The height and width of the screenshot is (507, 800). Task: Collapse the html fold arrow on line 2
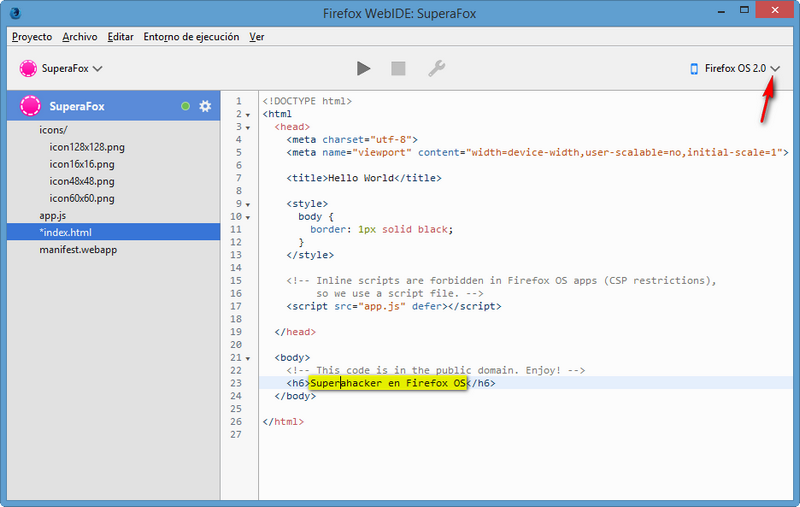point(248,115)
